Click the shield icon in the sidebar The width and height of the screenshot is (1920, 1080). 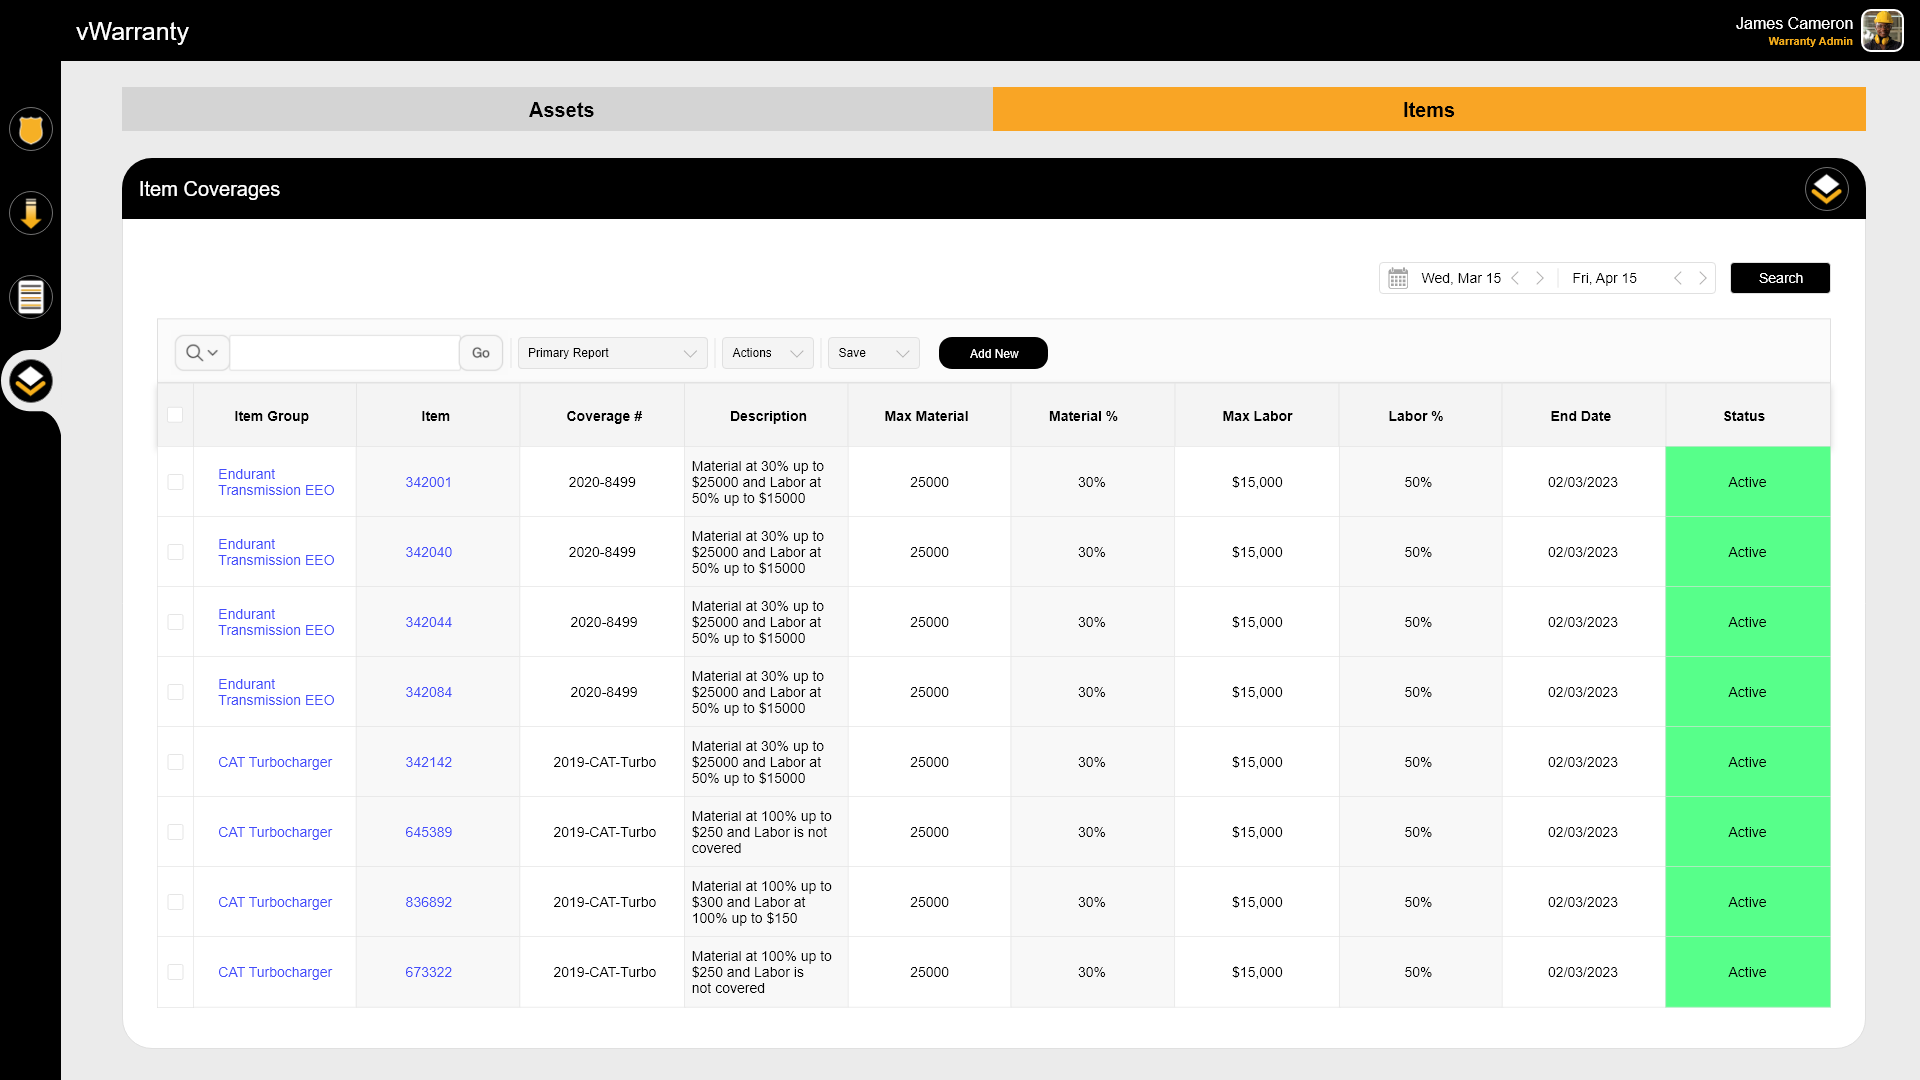point(31,130)
